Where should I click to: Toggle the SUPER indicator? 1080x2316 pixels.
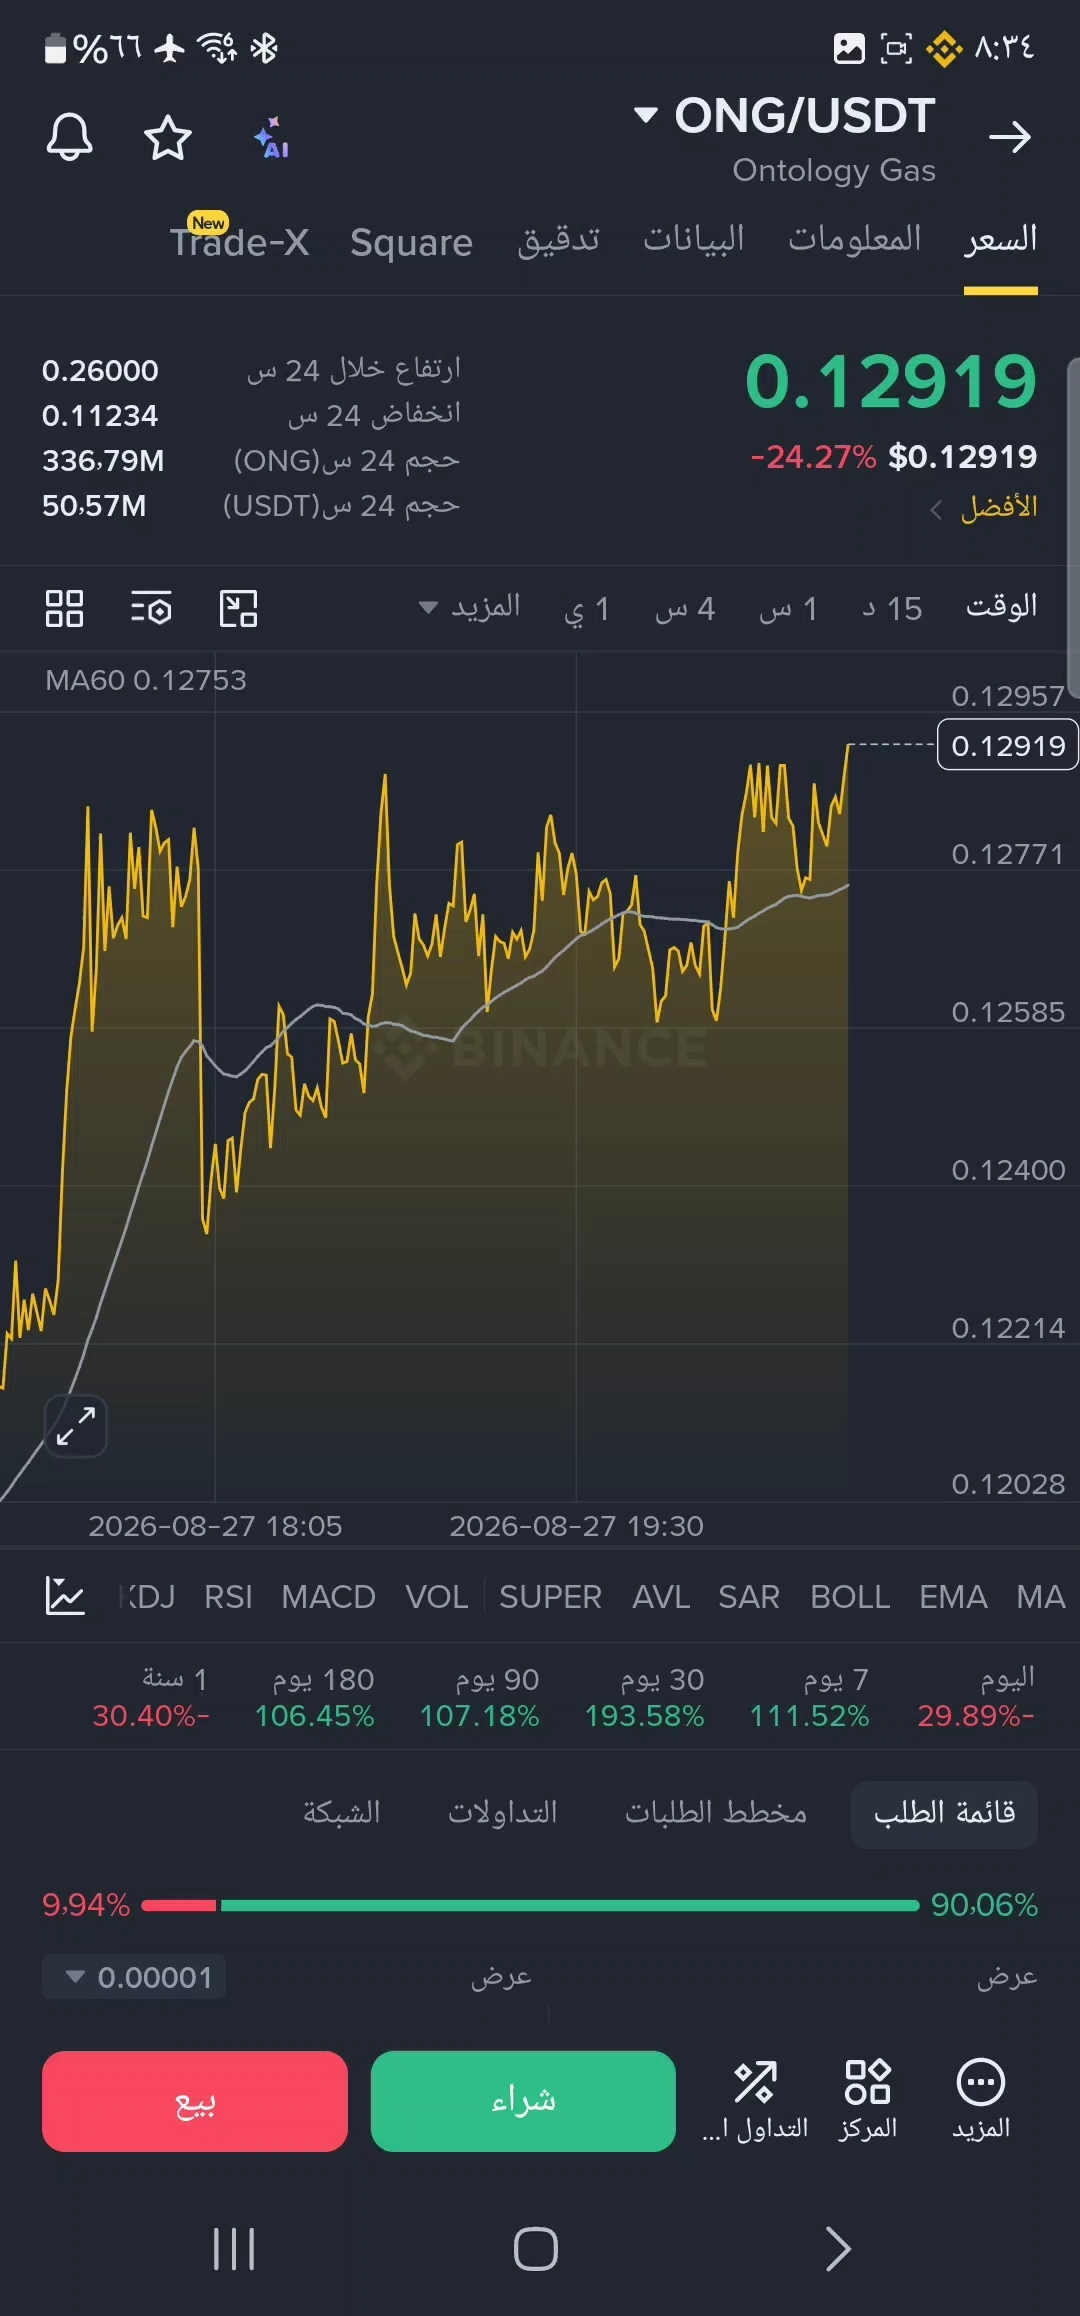550,1597
